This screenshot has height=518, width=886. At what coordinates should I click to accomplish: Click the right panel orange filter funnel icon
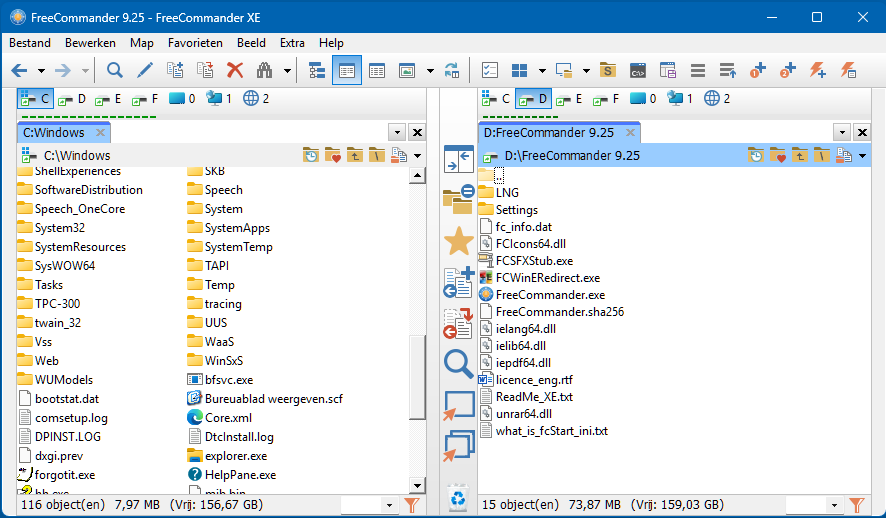(x=857, y=505)
